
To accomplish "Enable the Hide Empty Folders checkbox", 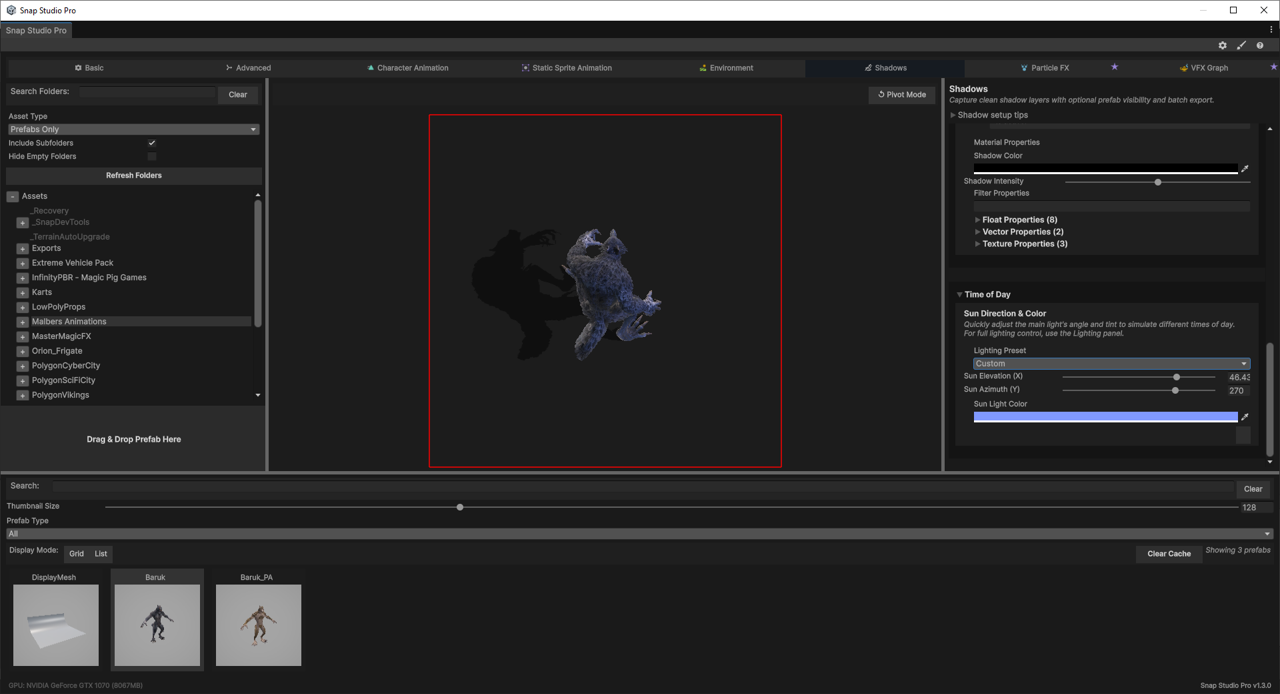I will (x=152, y=156).
